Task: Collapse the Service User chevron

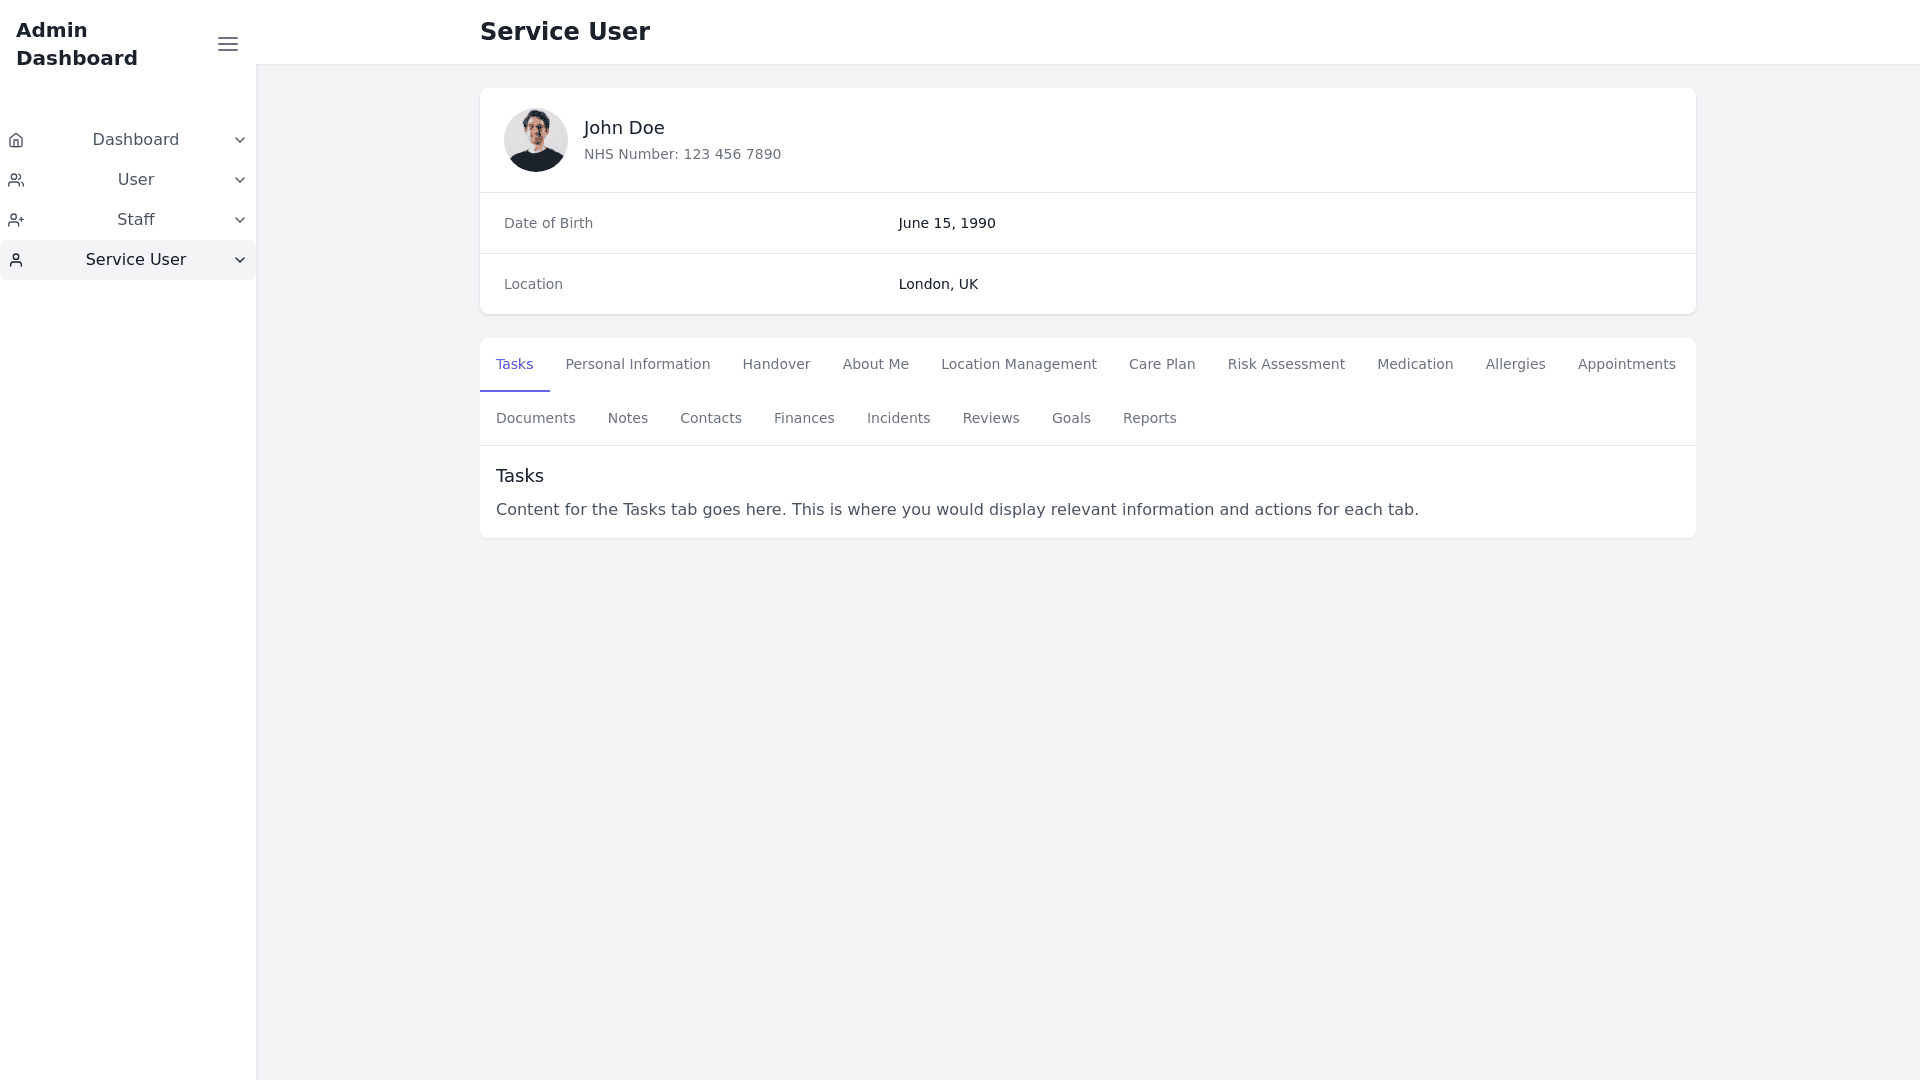Action: pyautogui.click(x=240, y=260)
